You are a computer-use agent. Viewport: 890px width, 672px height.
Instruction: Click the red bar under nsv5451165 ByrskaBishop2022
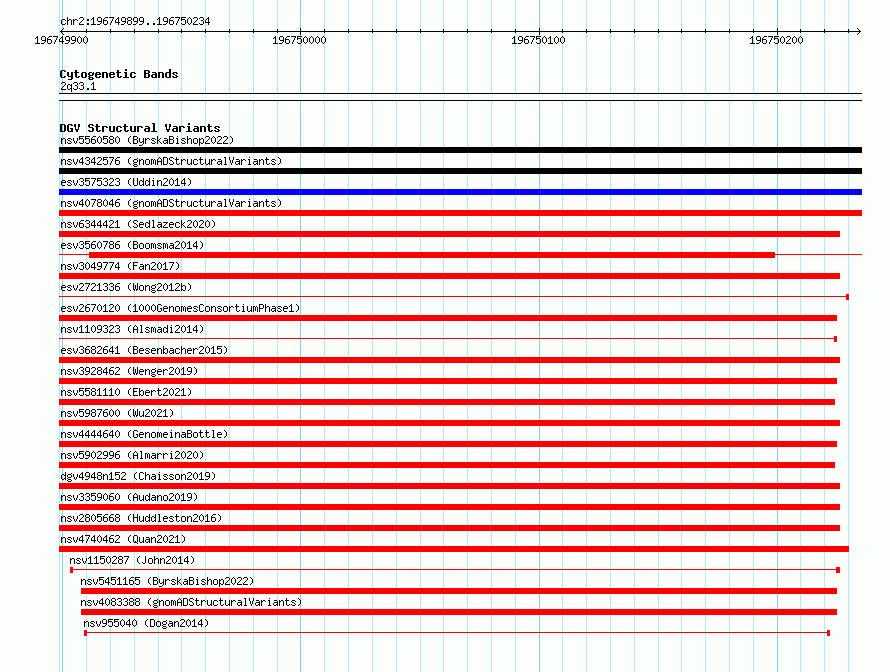(x=459, y=591)
